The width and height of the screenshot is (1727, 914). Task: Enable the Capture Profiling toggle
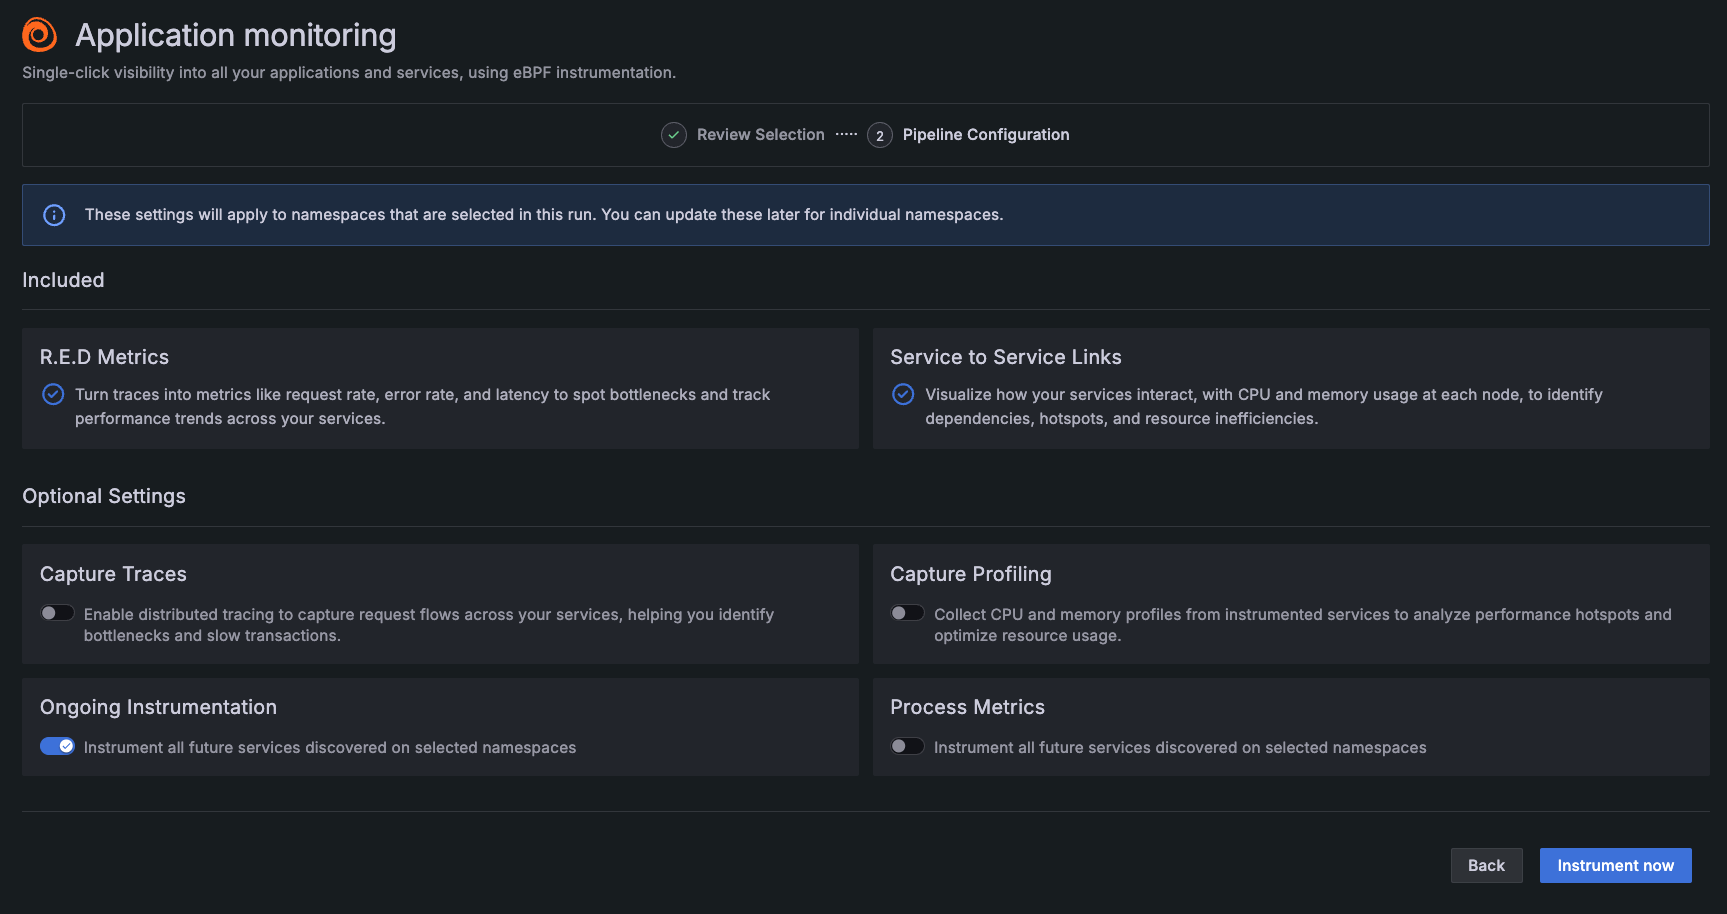pos(907,612)
